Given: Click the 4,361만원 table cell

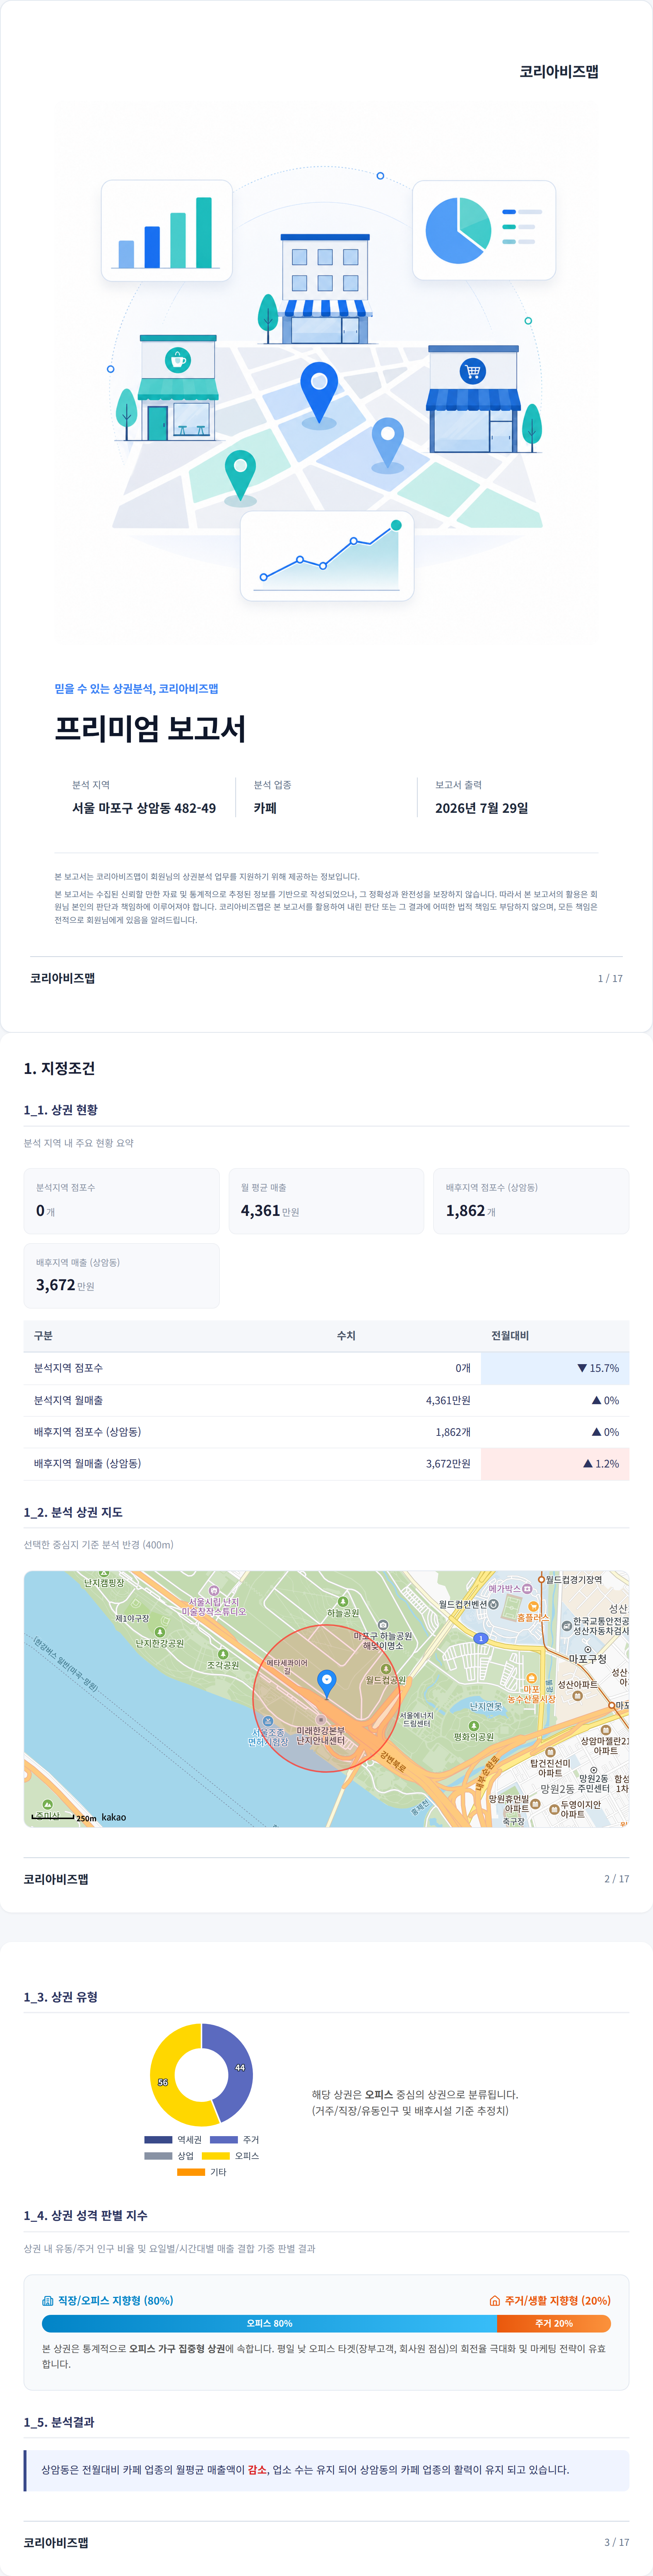Looking at the screenshot, I should (x=448, y=1400).
